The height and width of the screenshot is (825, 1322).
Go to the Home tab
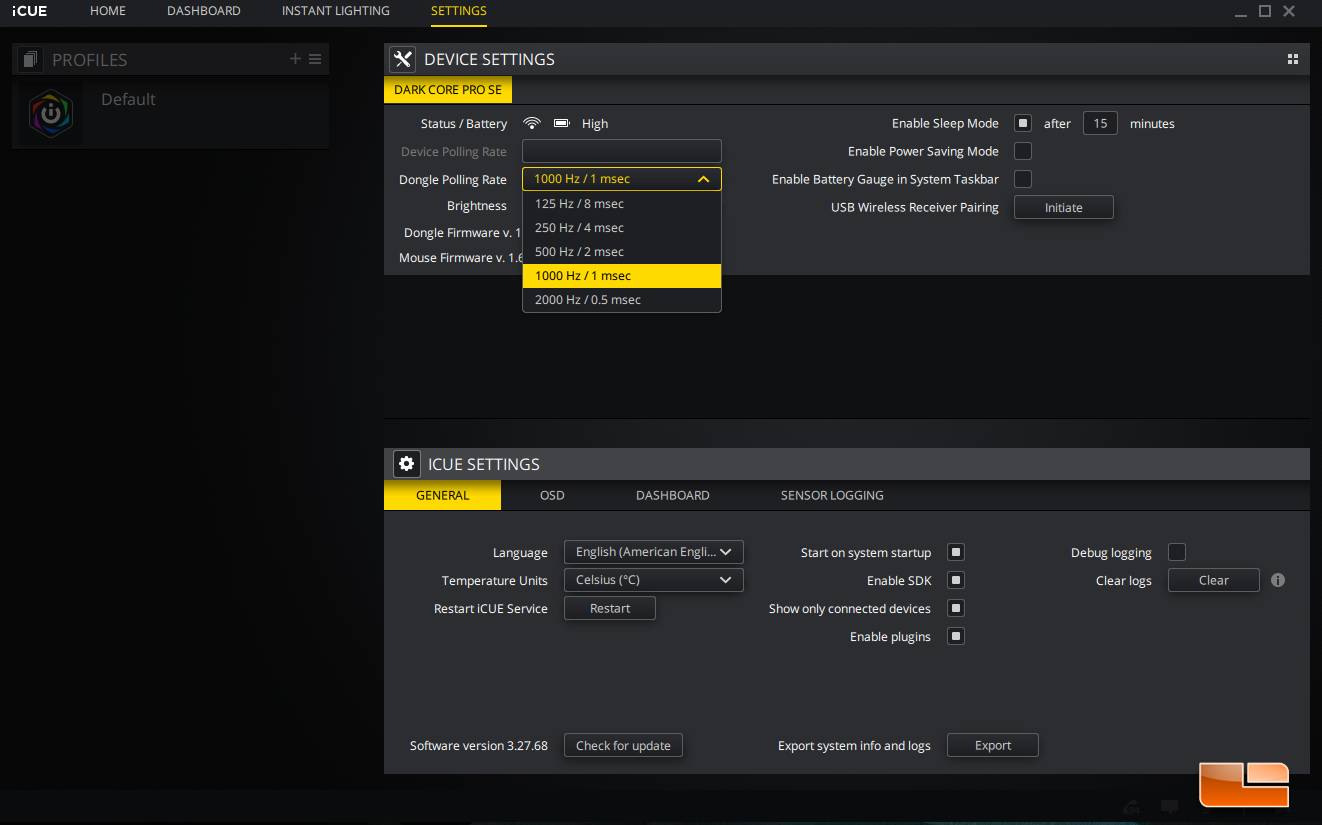pyautogui.click(x=108, y=11)
